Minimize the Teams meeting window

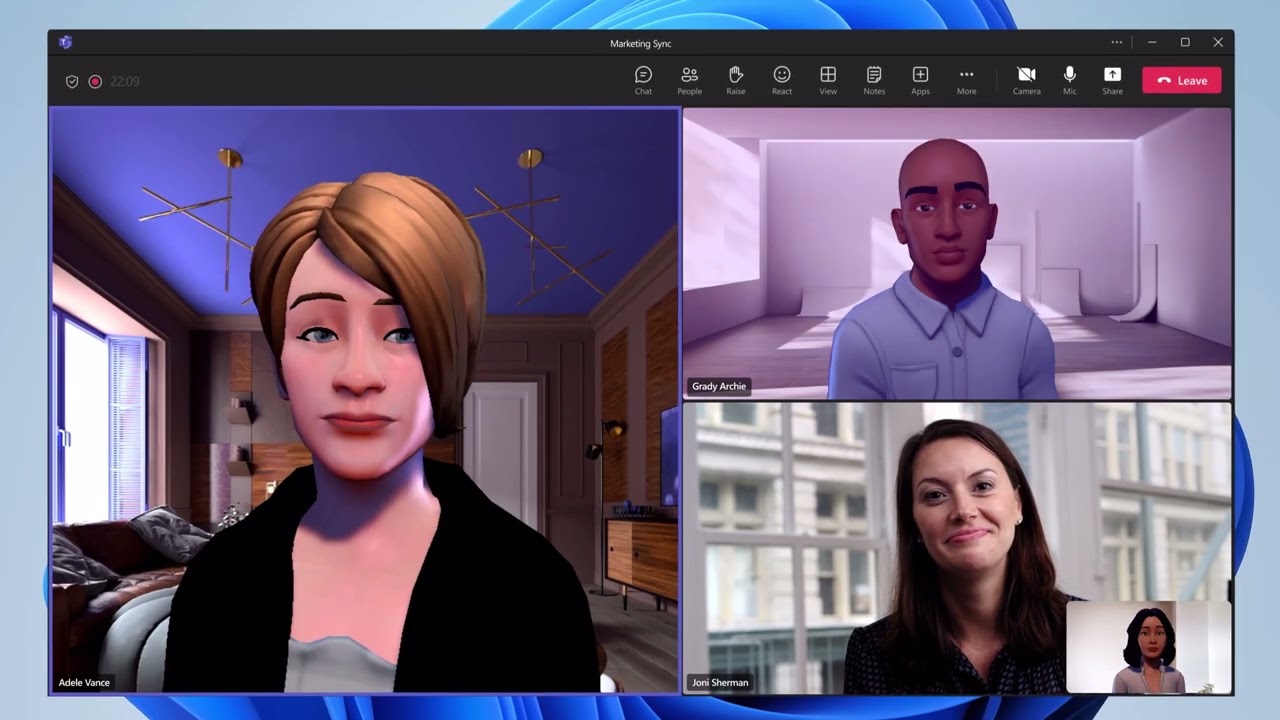pyautogui.click(x=1152, y=42)
